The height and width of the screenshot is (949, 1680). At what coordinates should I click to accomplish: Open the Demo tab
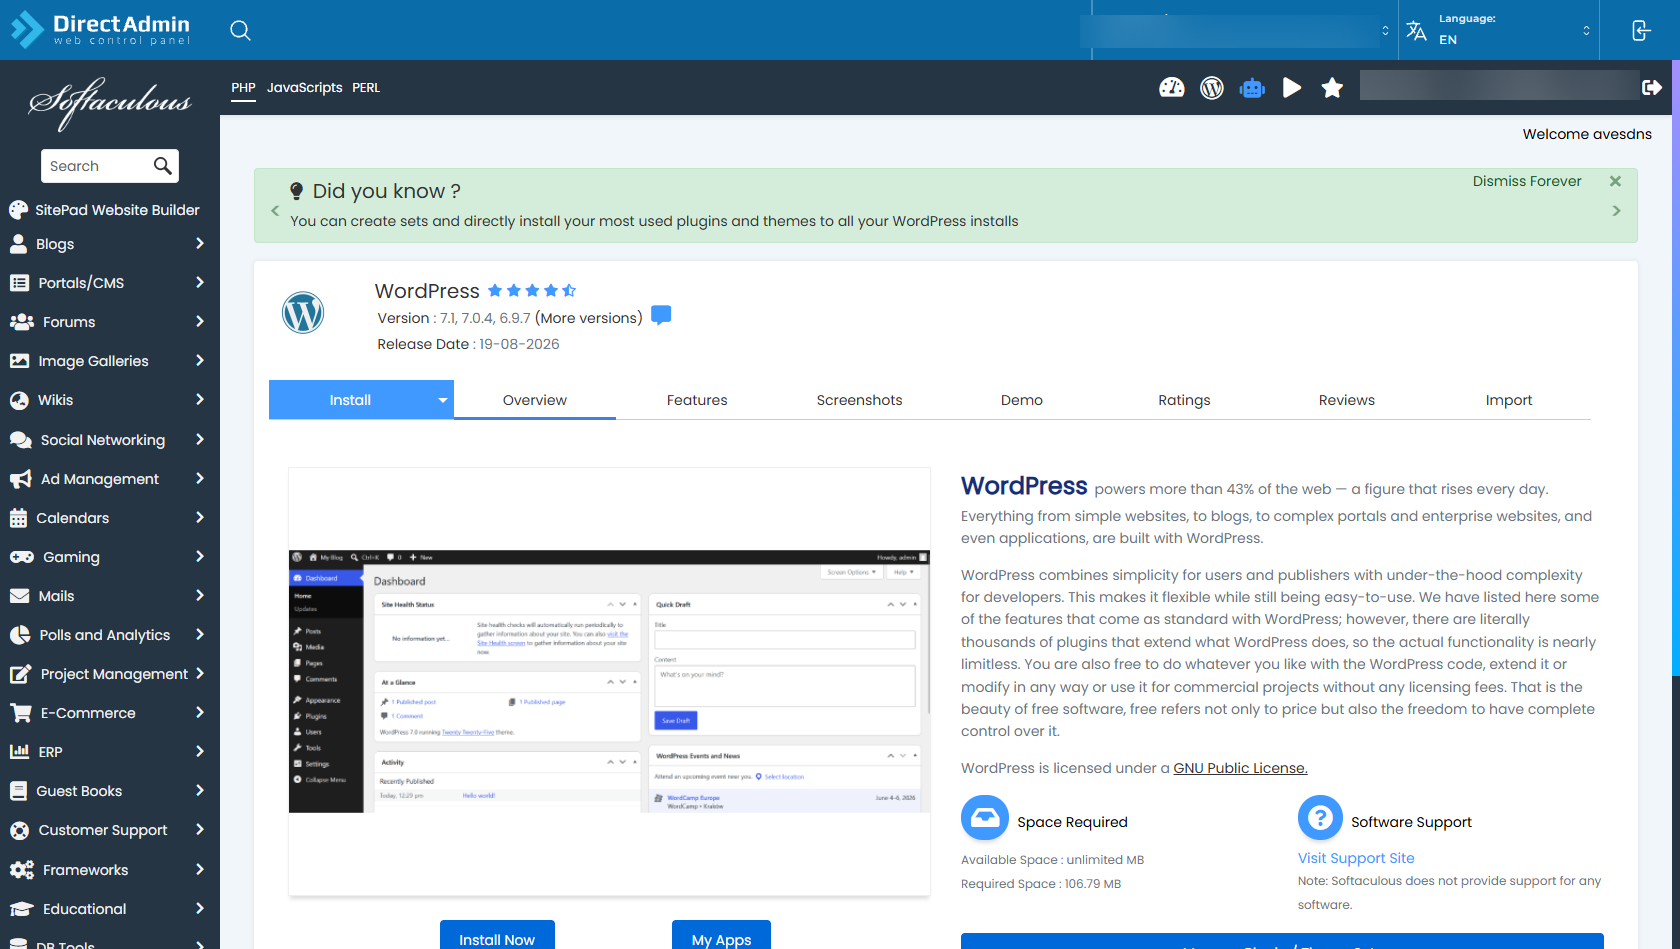(1022, 400)
